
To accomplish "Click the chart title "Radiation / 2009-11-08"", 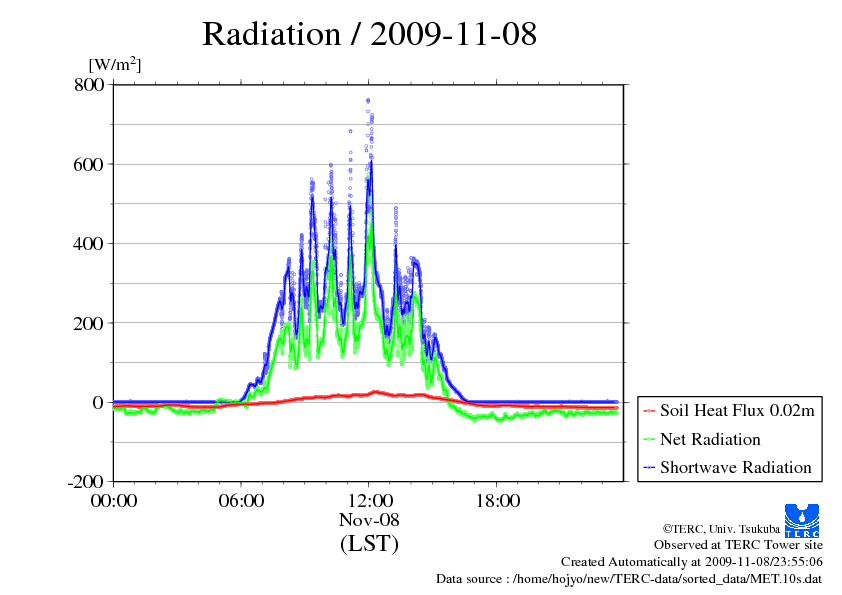I will pos(369,34).
